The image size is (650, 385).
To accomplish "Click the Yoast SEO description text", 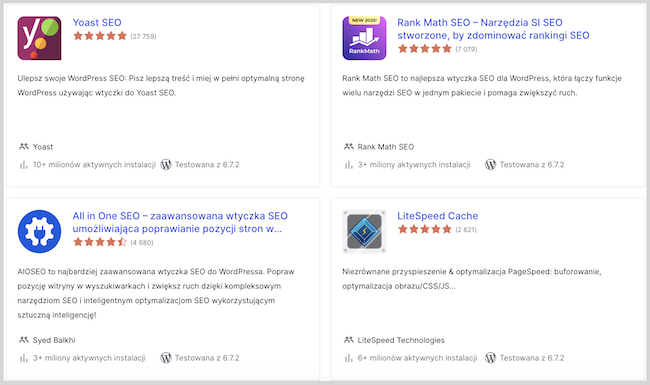I will pos(161,85).
